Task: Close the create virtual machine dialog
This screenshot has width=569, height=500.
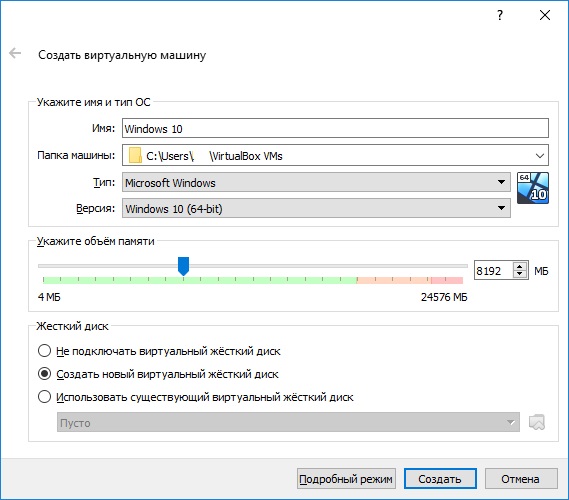Action: point(545,15)
